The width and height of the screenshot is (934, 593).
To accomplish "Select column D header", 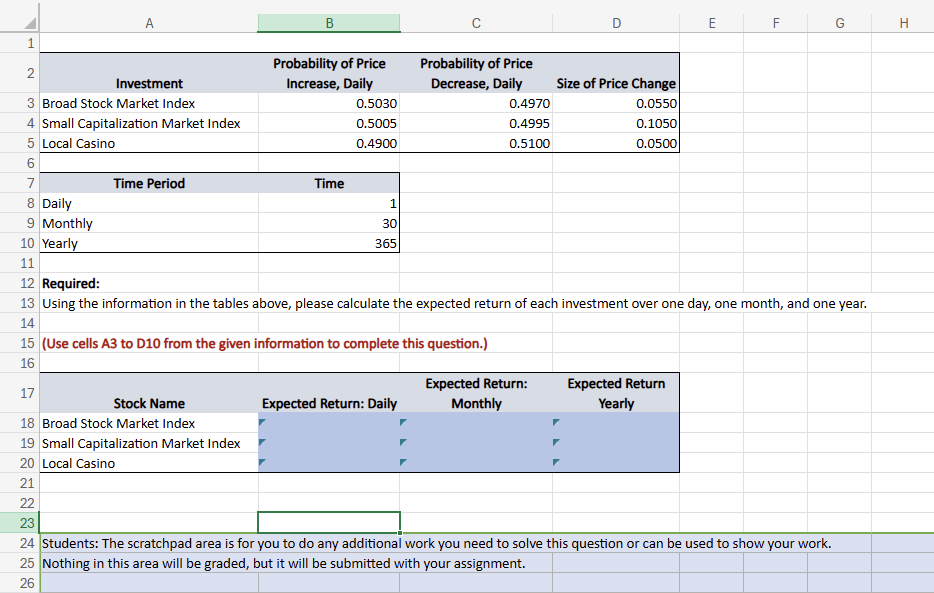I will (616, 23).
